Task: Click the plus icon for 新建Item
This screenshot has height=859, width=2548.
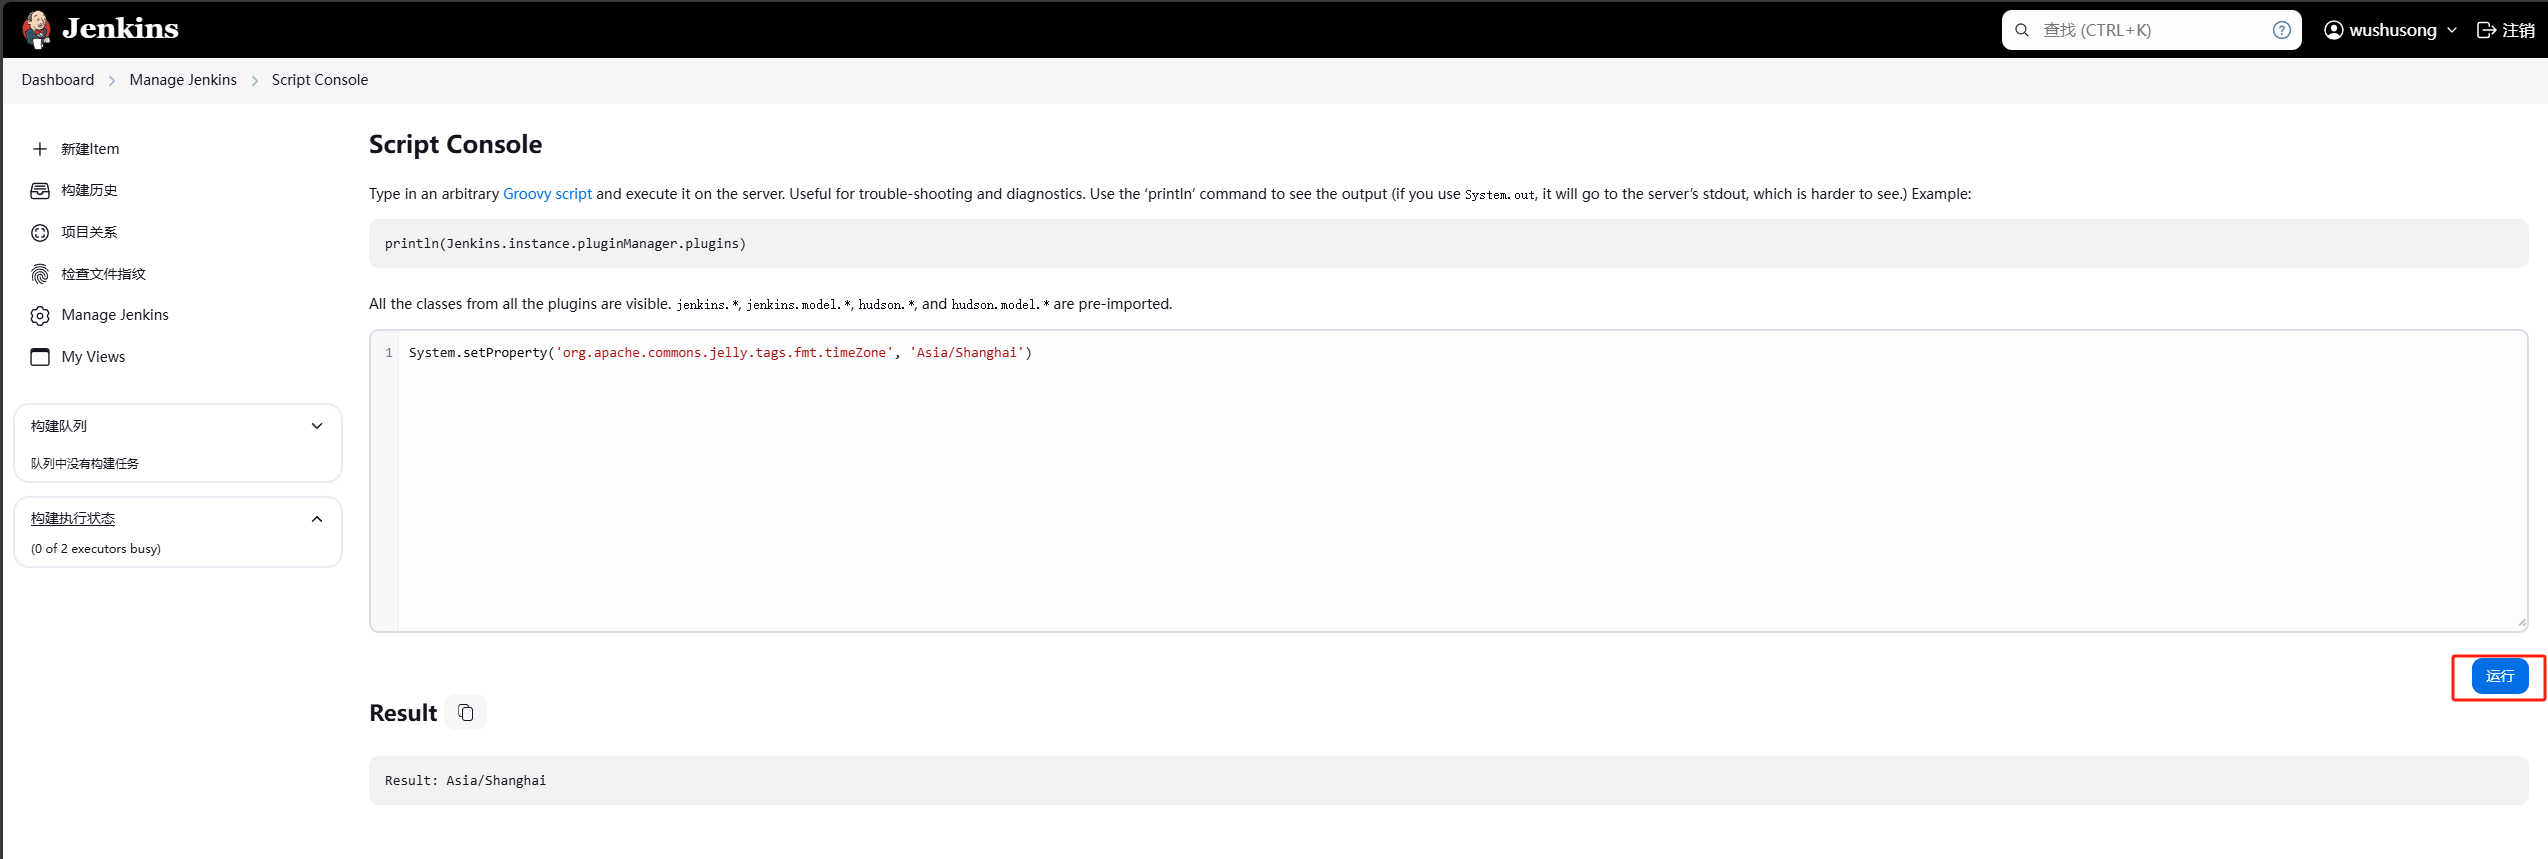Action: (x=40, y=149)
